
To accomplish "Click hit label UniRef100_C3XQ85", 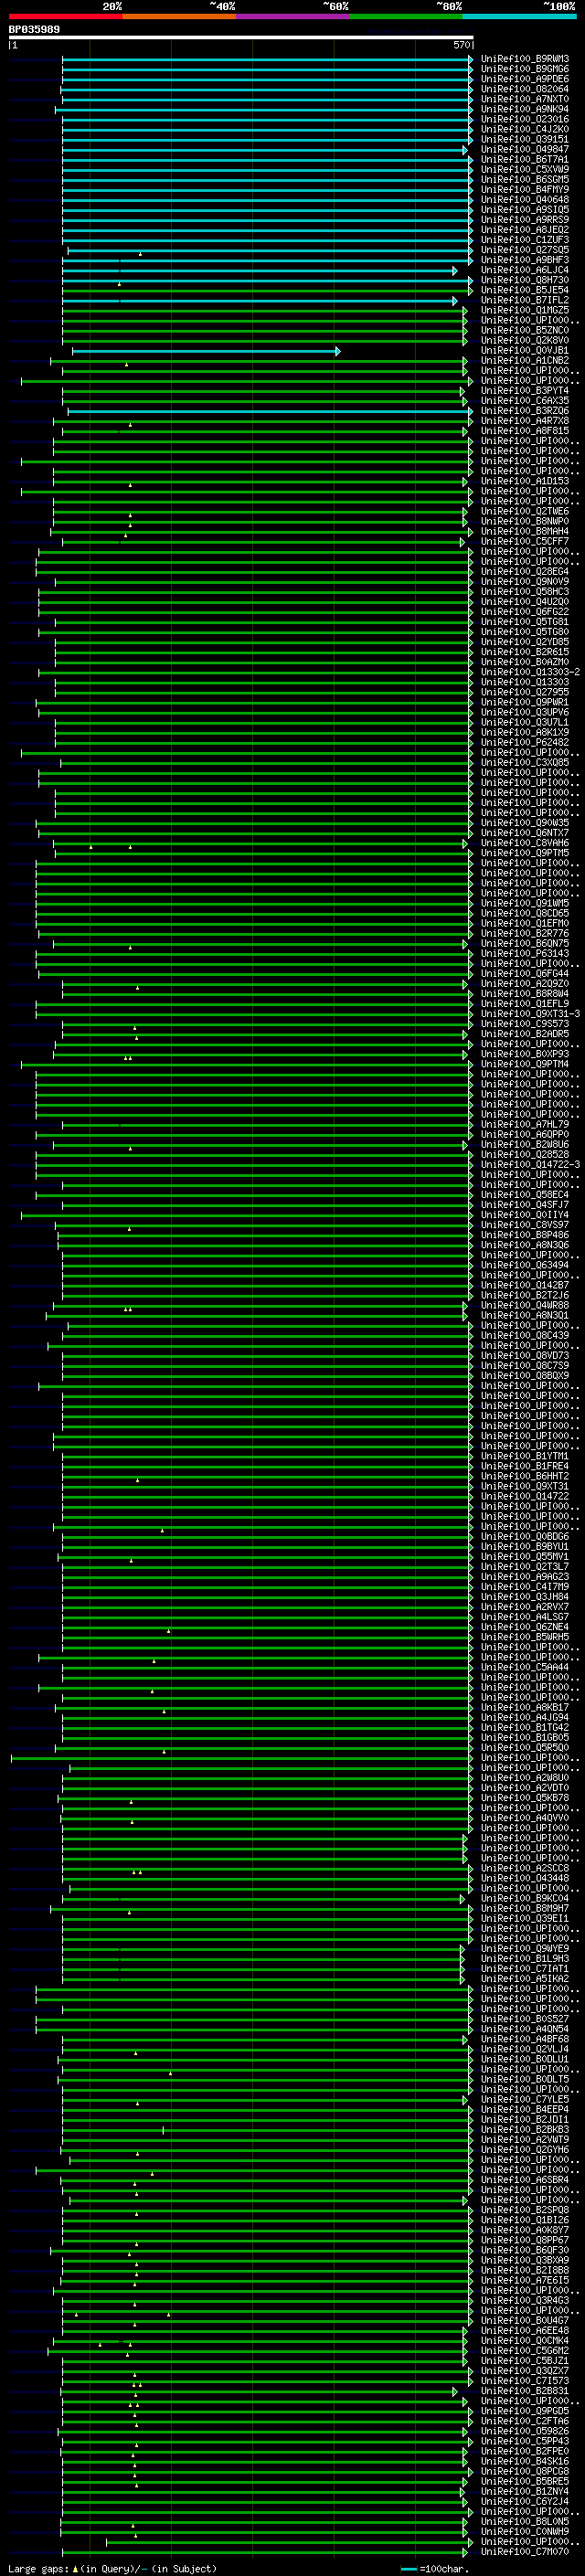I will 525,763.
